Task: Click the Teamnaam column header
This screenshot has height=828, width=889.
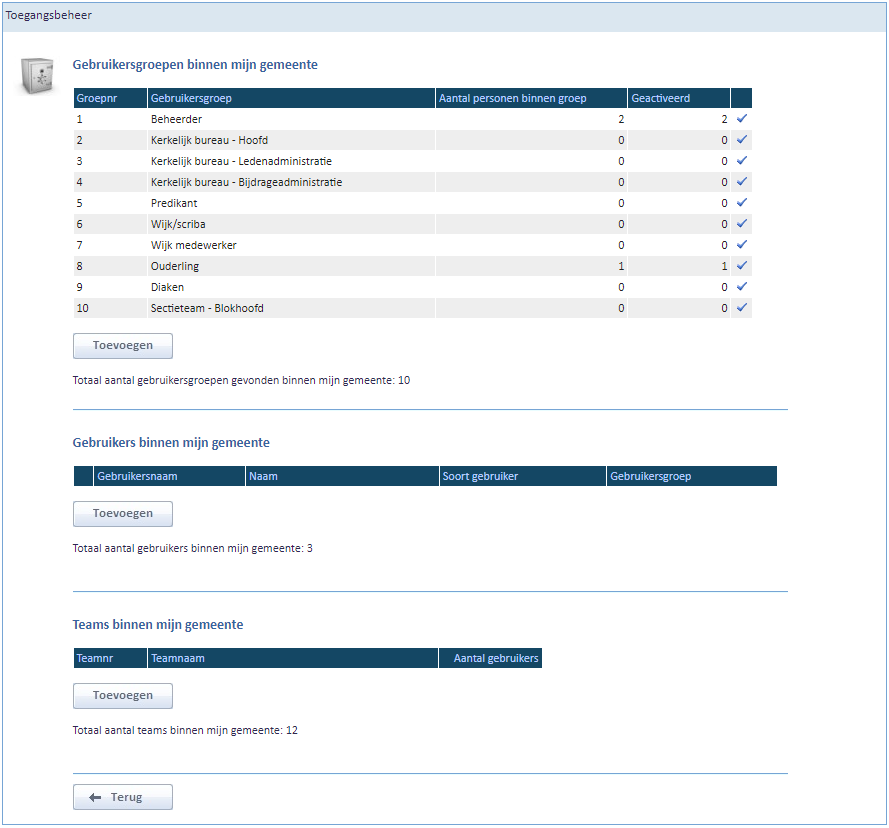Action: (x=293, y=658)
